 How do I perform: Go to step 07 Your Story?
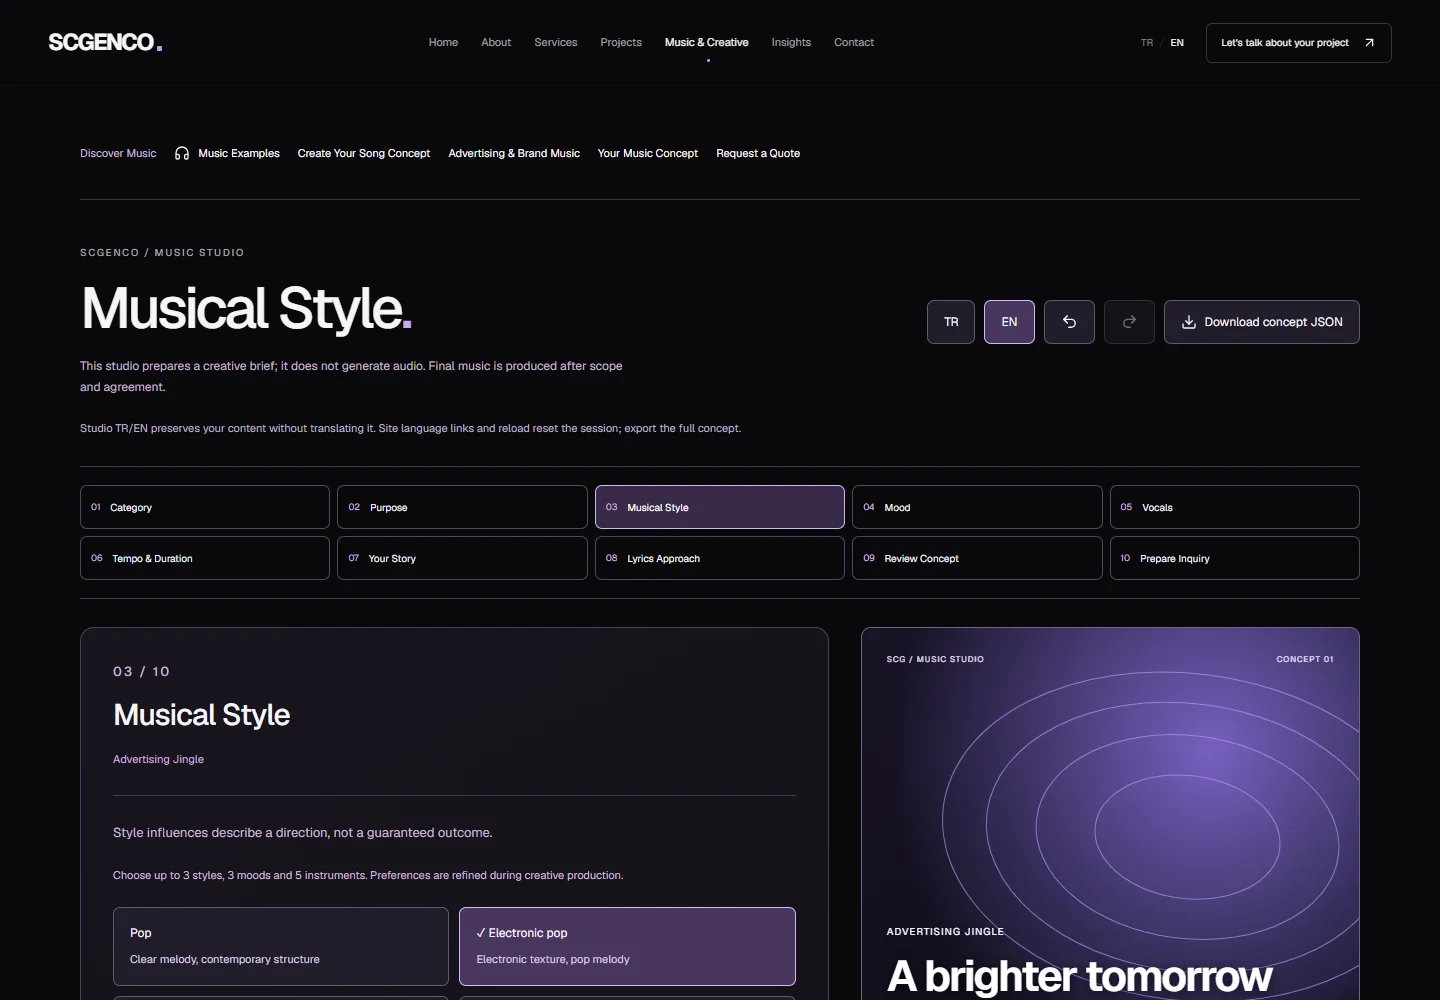462,558
